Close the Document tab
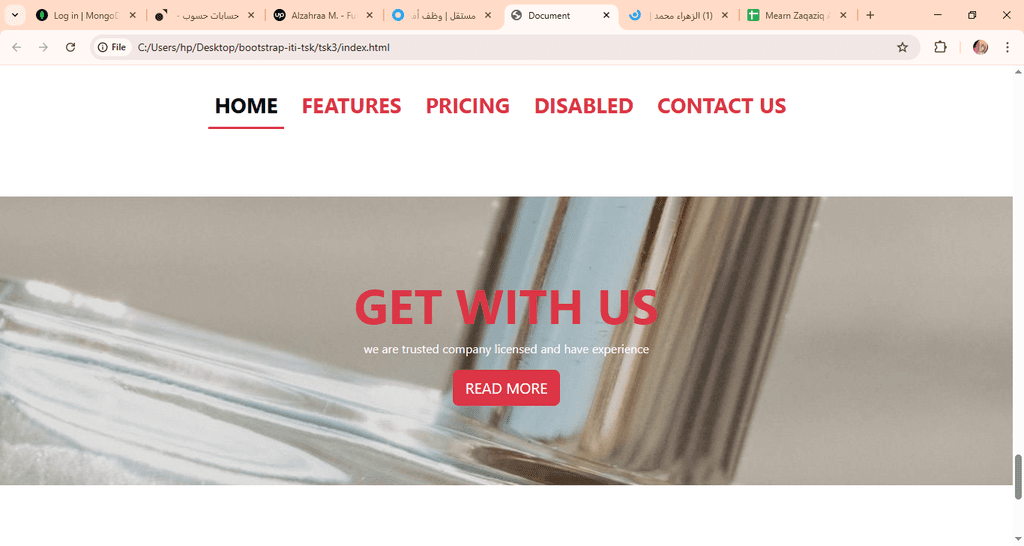 [605, 15]
